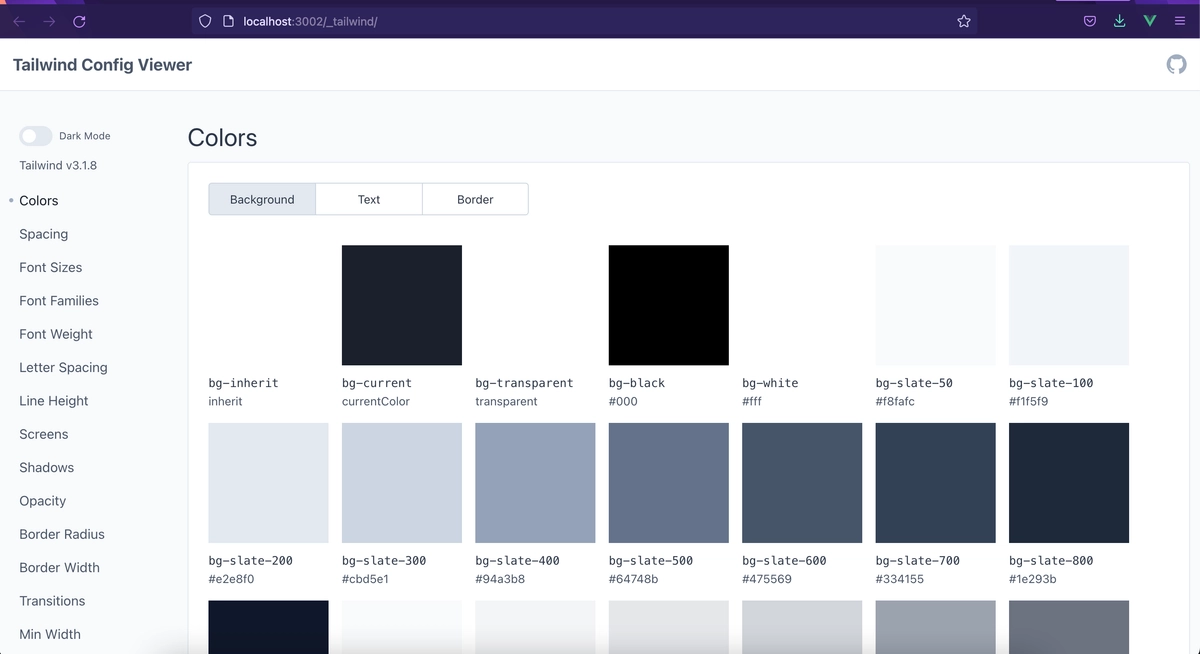
Task: Open the browser downloads icon
Action: coord(1119,20)
